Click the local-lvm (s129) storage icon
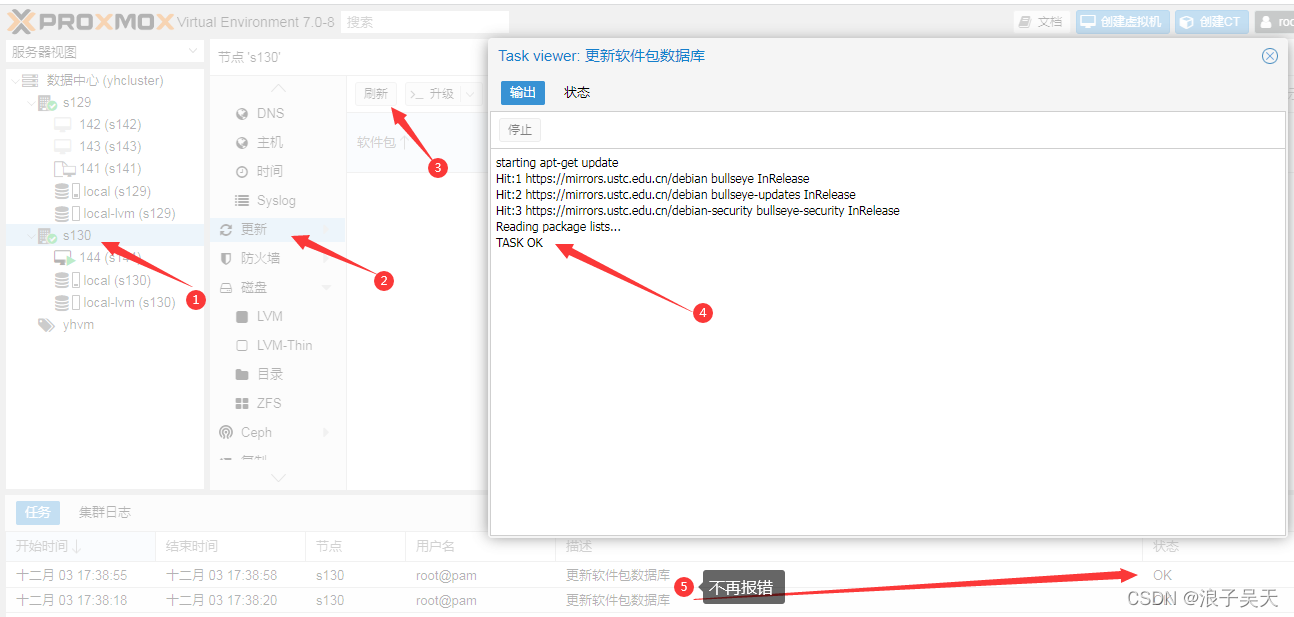The image size is (1294, 617). [x=67, y=213]
